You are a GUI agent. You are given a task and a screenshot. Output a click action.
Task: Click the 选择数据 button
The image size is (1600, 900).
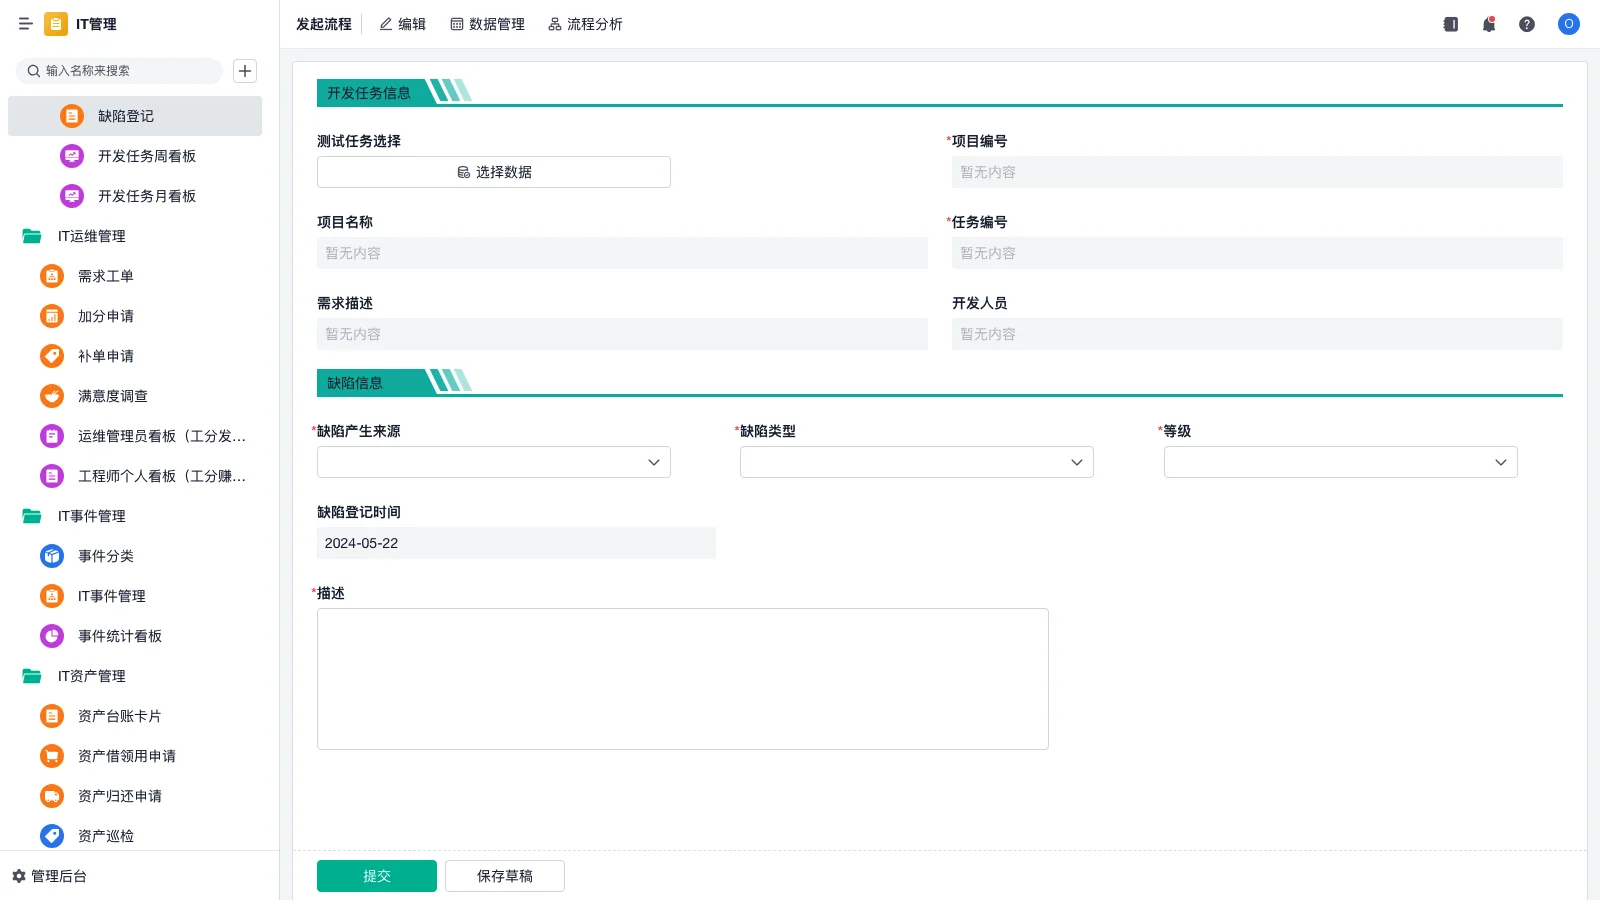tap(493, 171)
